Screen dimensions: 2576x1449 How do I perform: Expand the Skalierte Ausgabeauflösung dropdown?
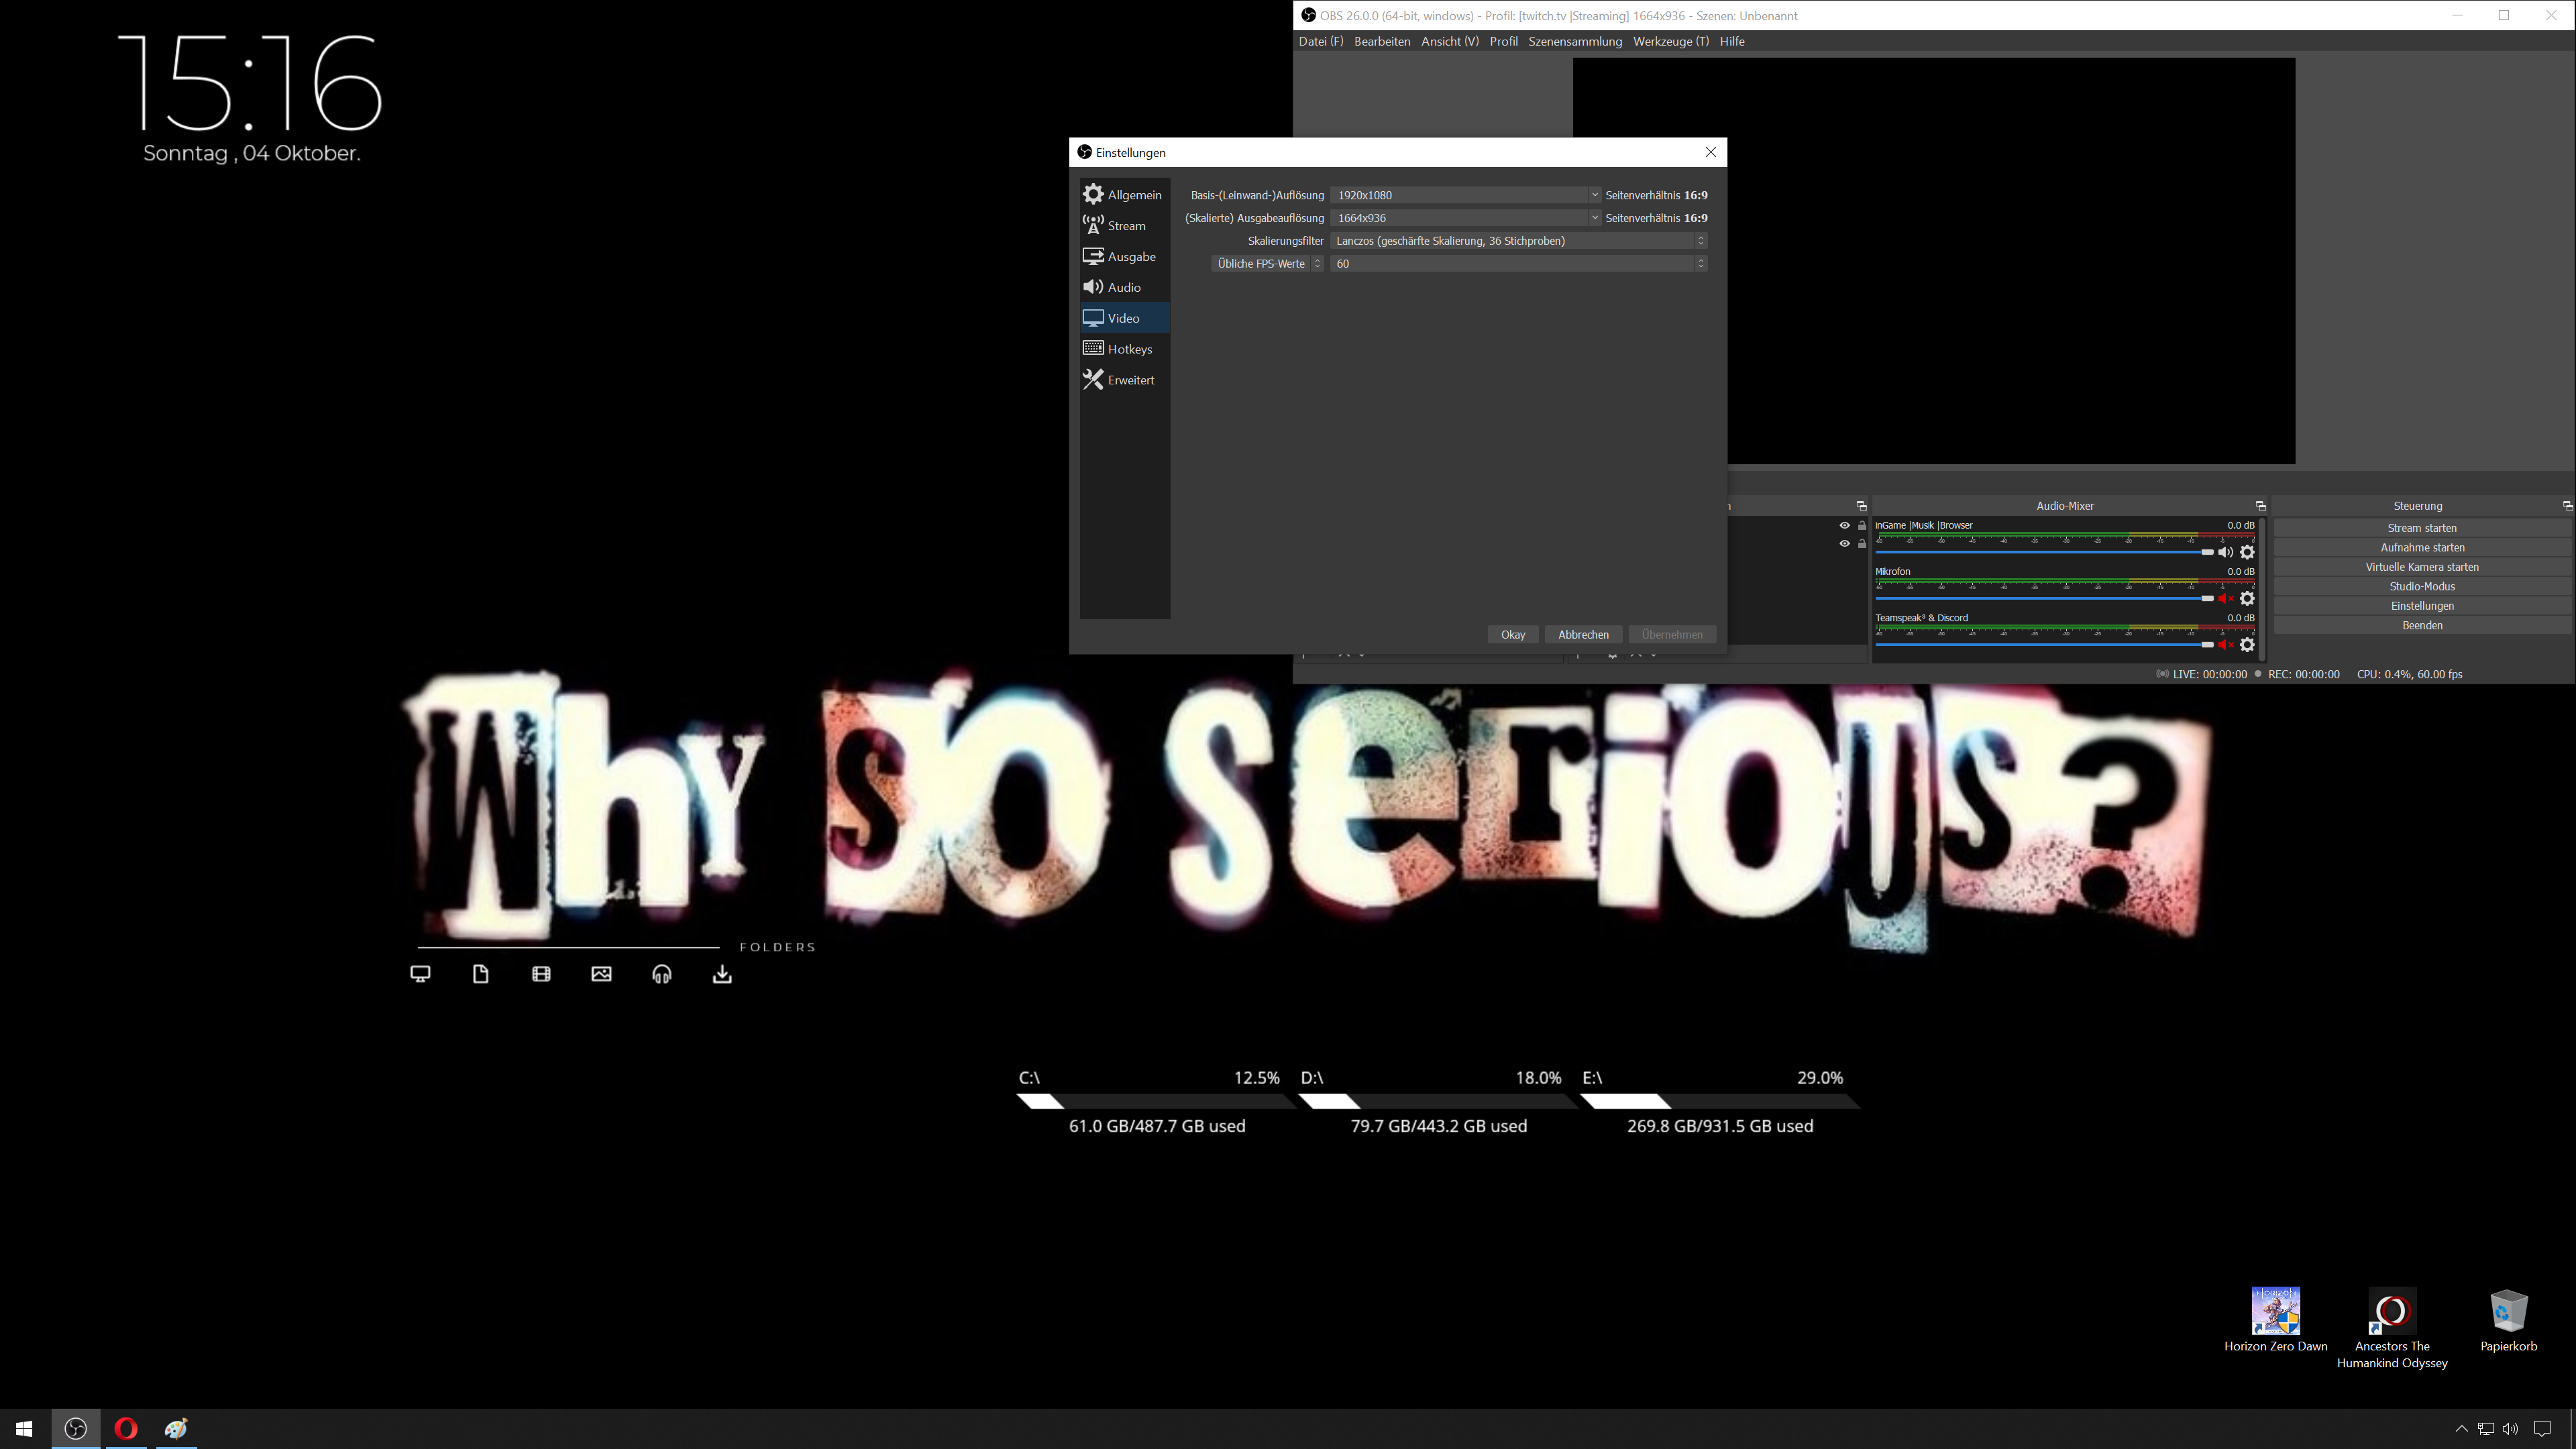[1594, 218]
